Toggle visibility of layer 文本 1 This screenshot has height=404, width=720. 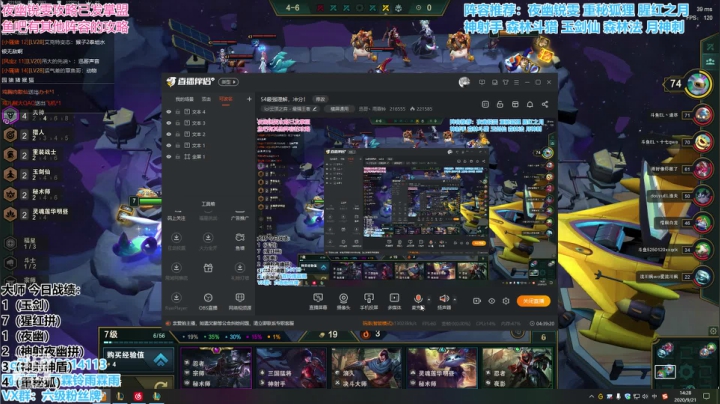pyautogui.click(x=169, y=146)
